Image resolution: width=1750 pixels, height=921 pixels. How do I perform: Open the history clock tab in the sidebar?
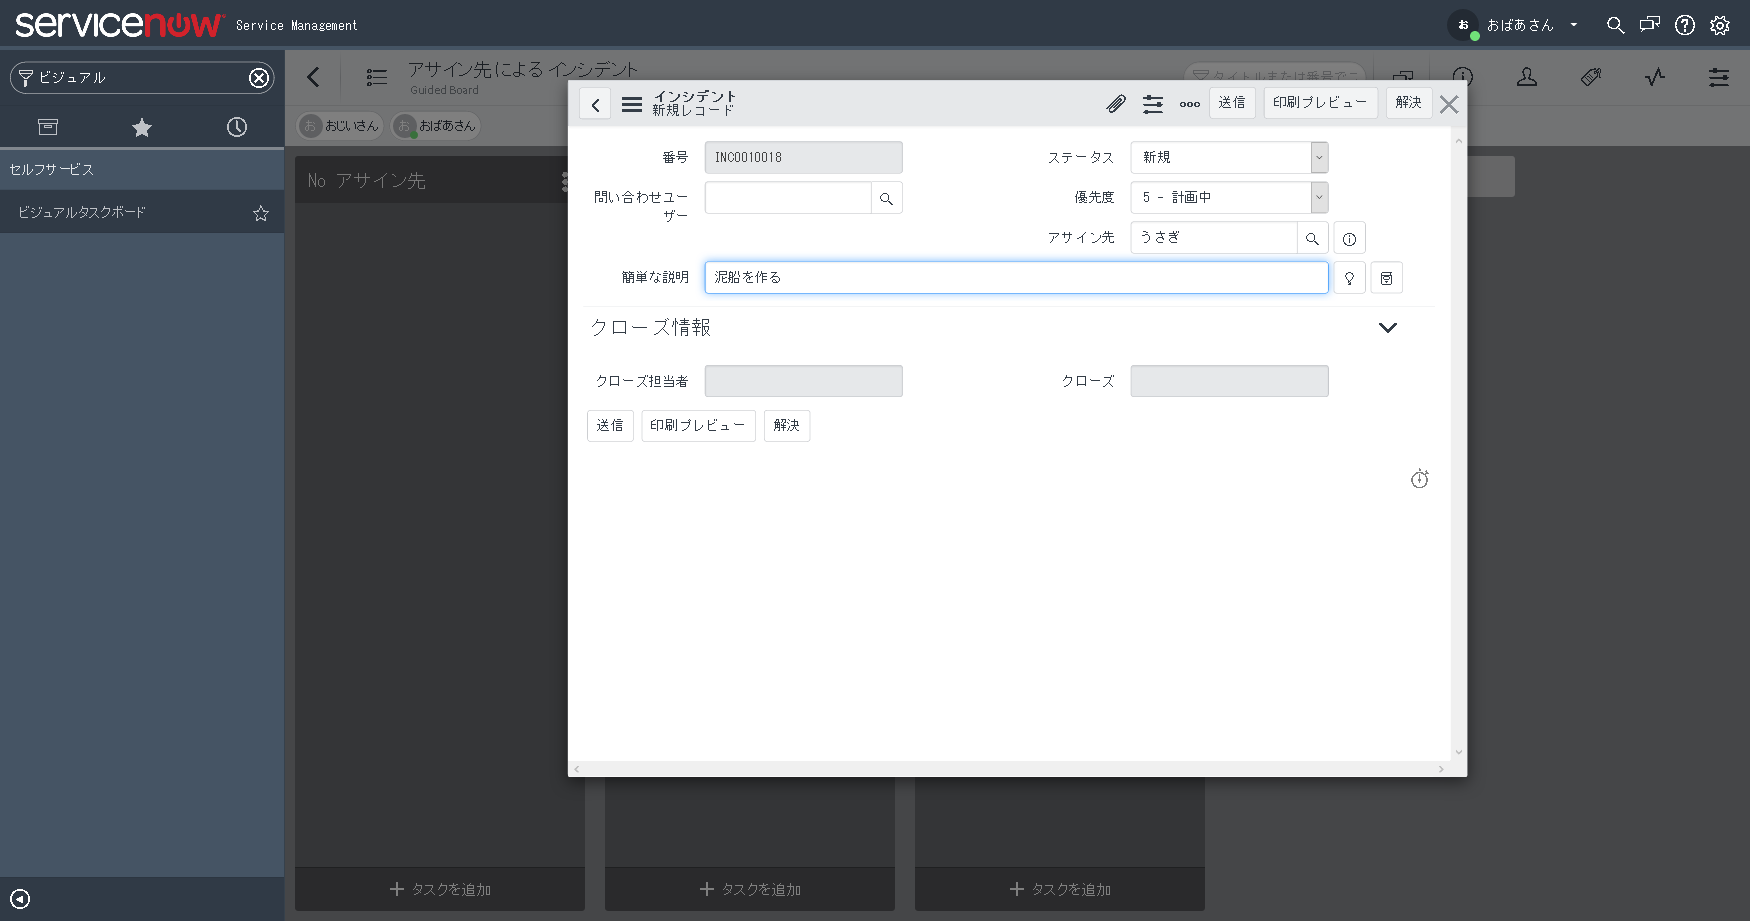pos(236,127)
